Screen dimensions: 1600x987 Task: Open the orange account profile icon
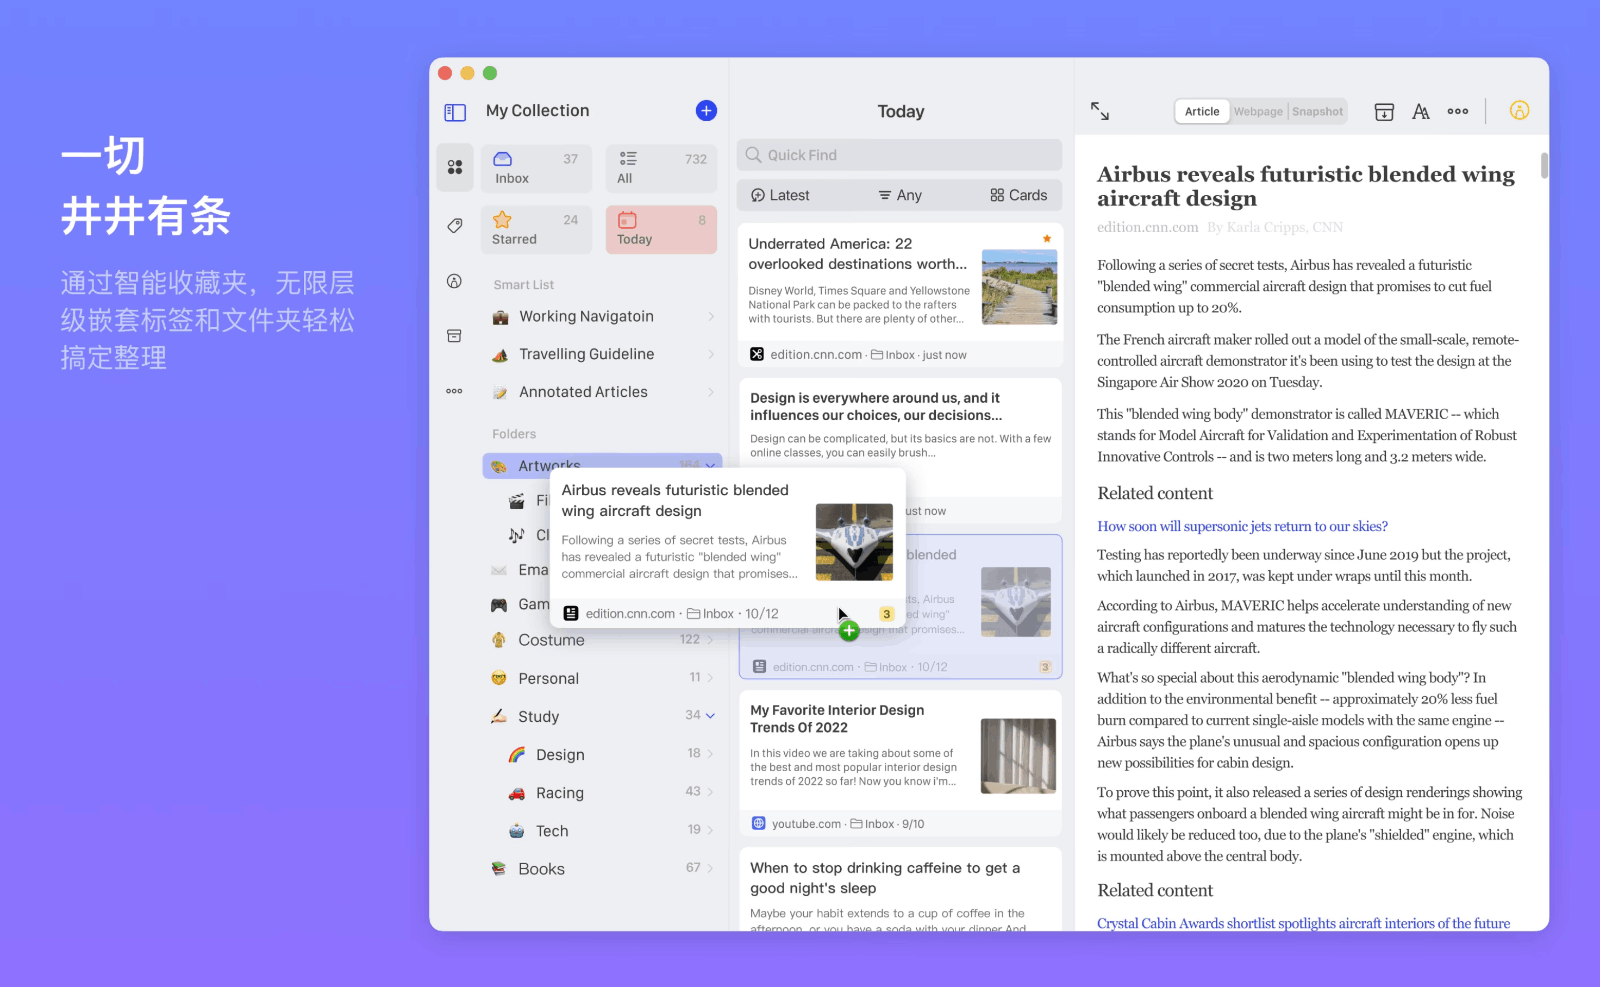(x=1519, y=111)
